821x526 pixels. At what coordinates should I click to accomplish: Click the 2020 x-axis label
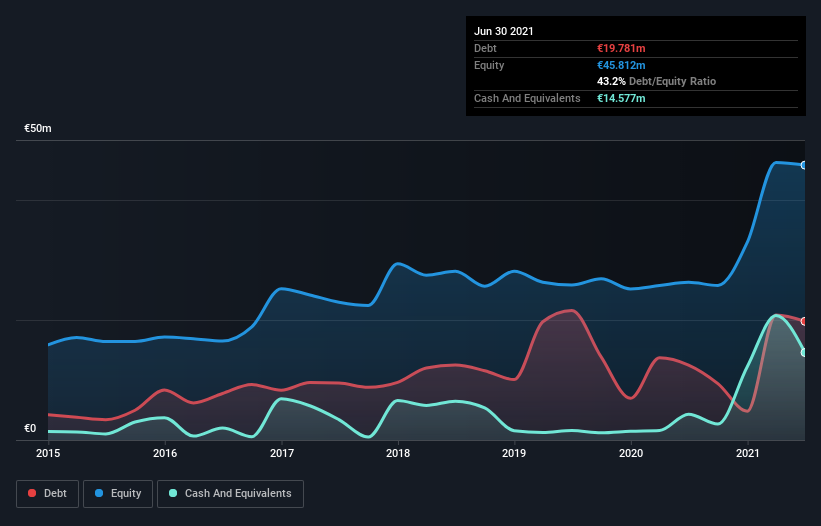tap(631, 453)
